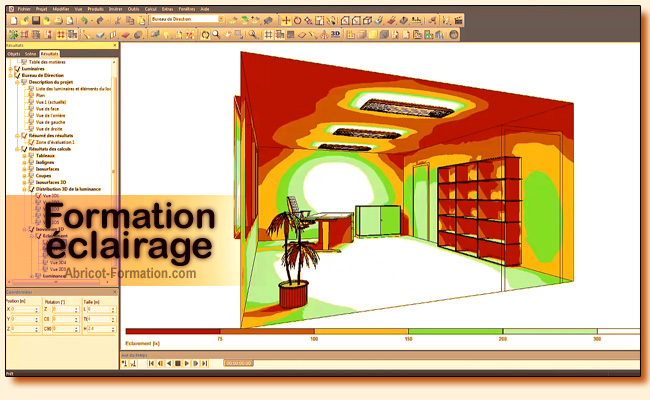Select the red cross move tool
This screenshot has height=400, width=650.
(286, 20)
